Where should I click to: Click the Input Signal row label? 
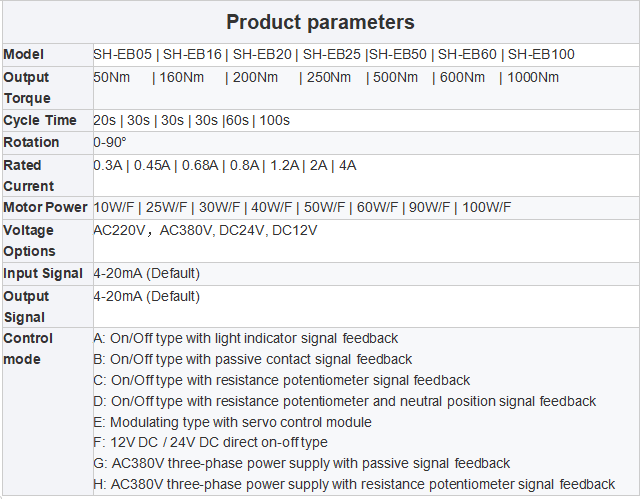point(43,273)
